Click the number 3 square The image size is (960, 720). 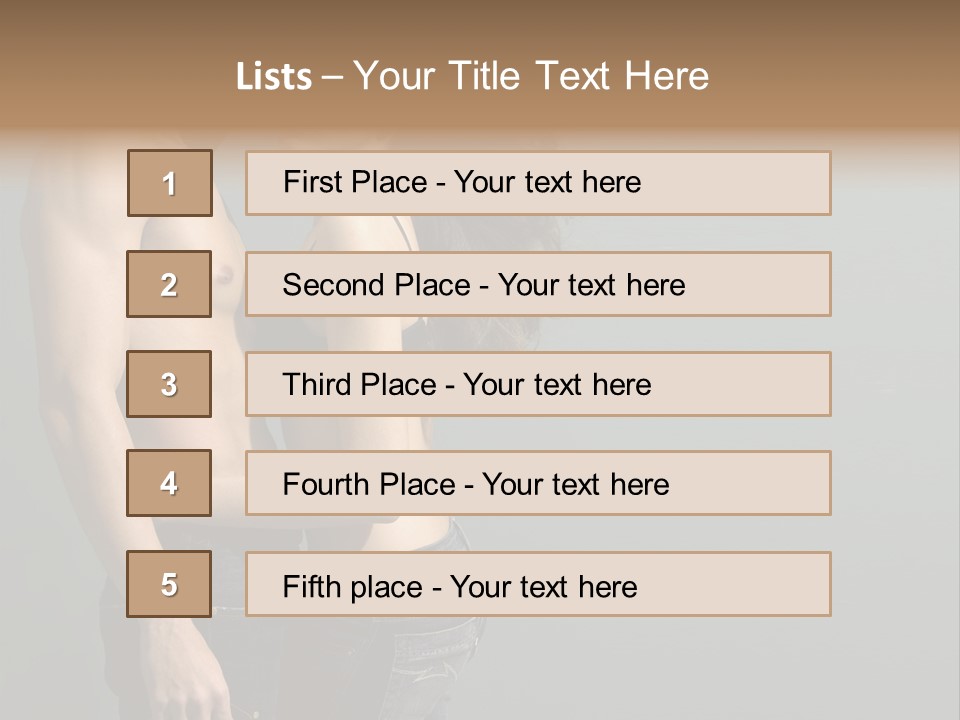pyautogui.click(x=169, y=384)
